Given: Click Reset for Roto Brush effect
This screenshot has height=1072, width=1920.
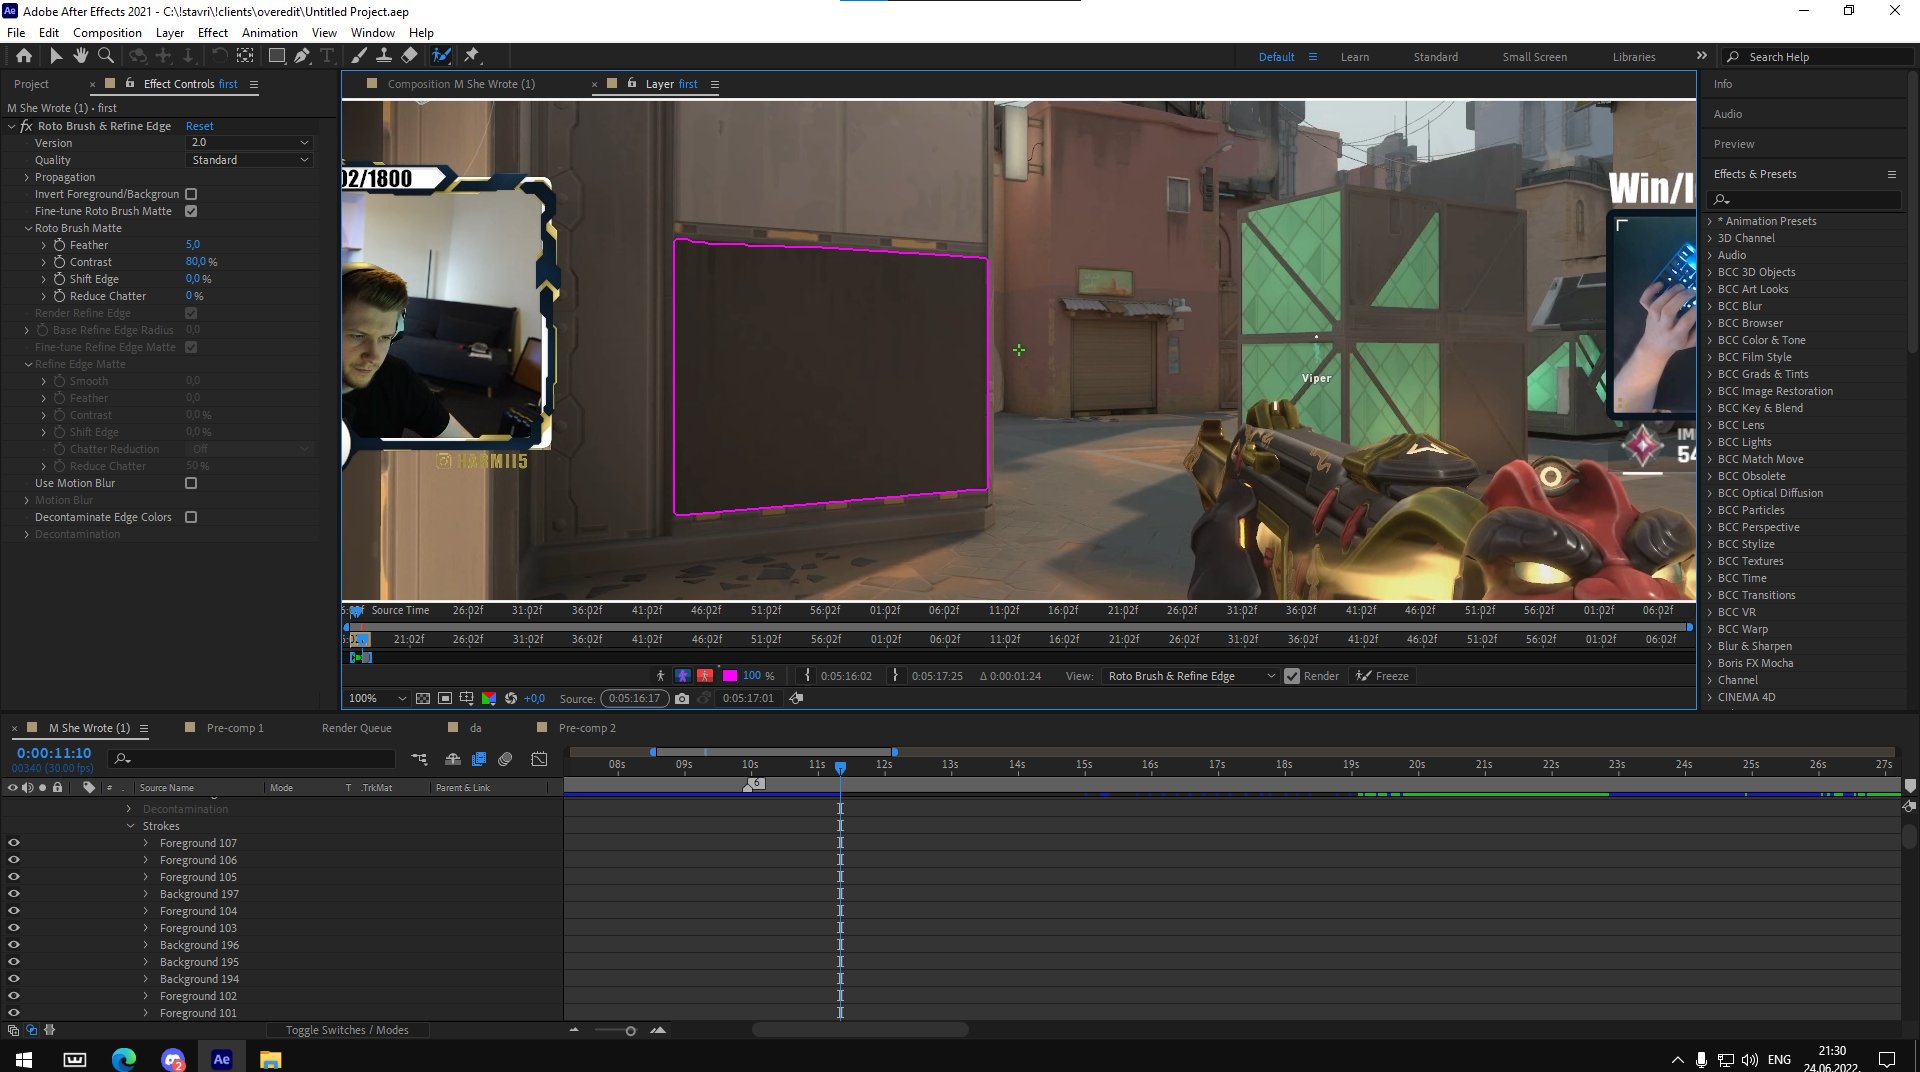Looking at the screenshot, I should point(200,126).
